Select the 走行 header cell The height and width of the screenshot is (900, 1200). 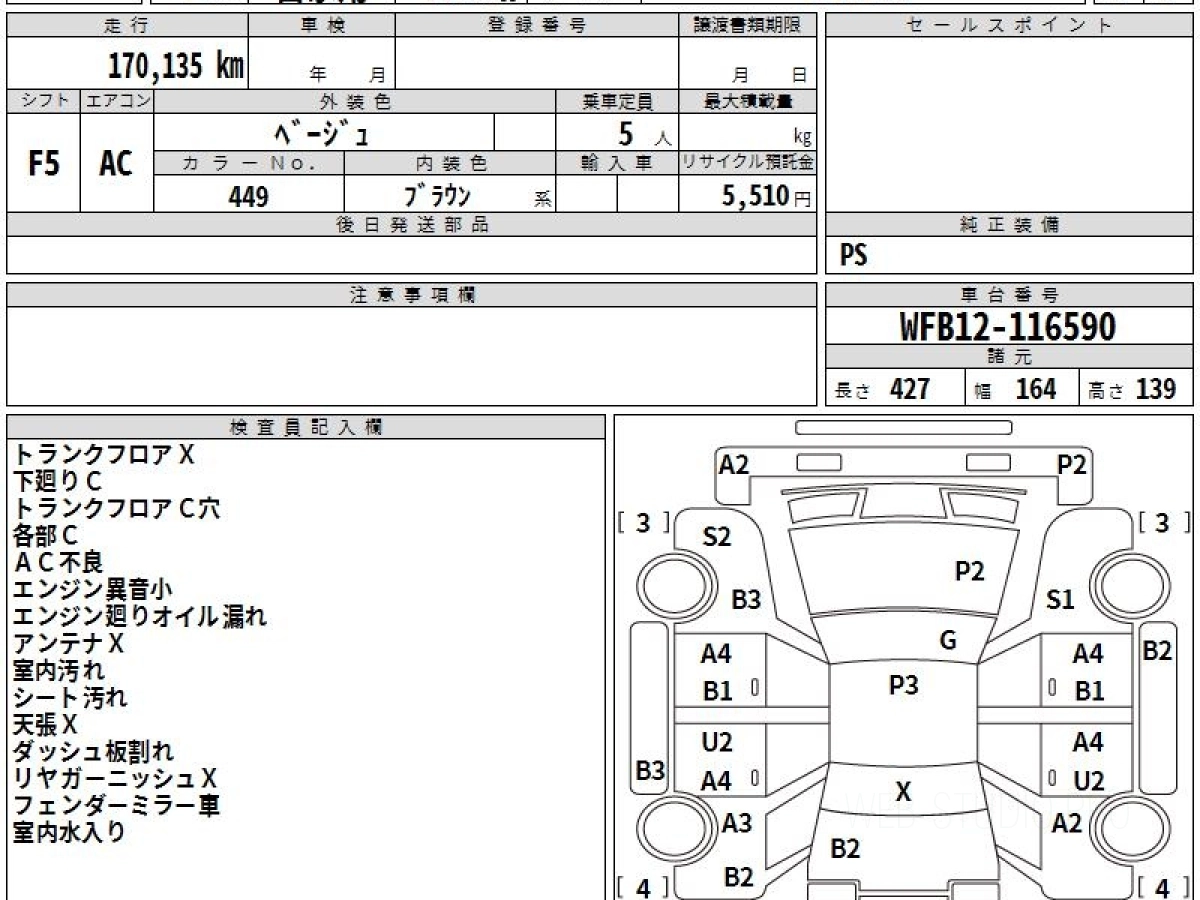coord(126,26)
